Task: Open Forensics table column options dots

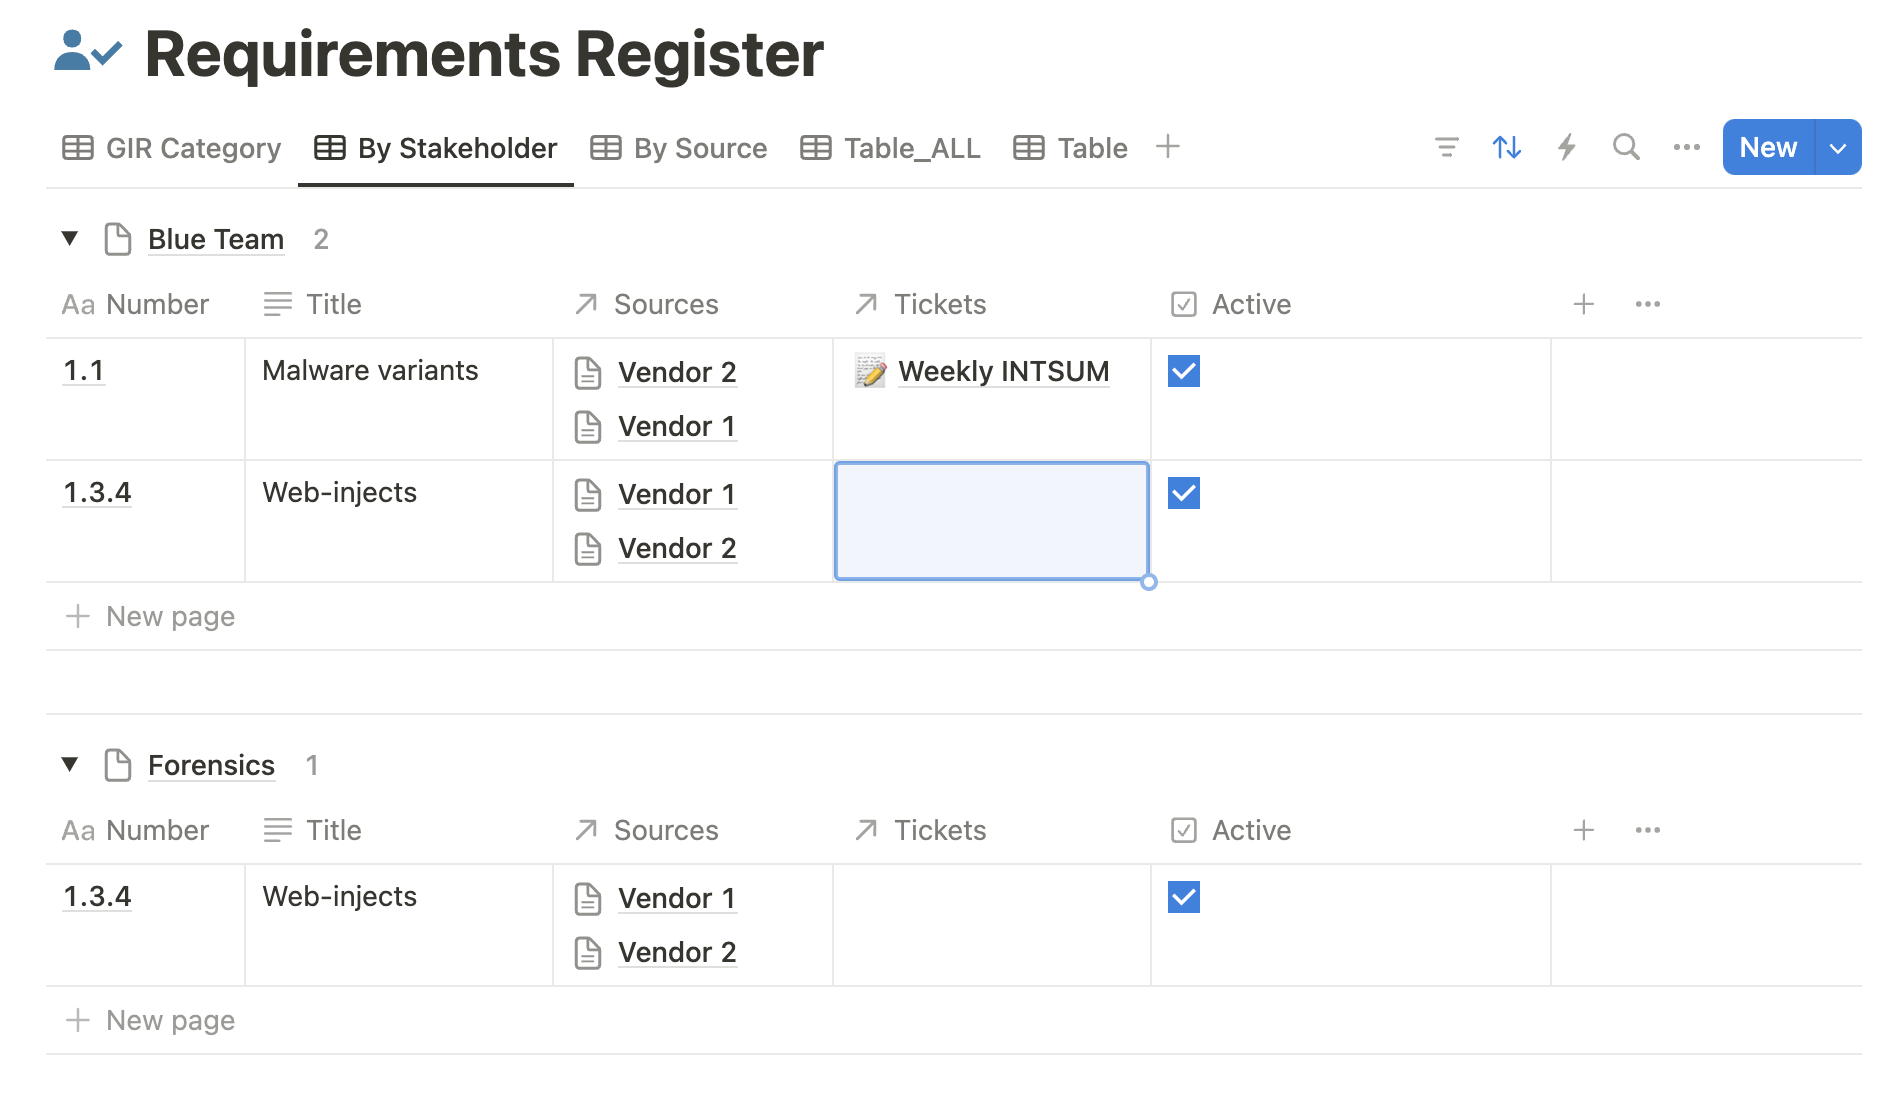Action: click(1647, 830)
